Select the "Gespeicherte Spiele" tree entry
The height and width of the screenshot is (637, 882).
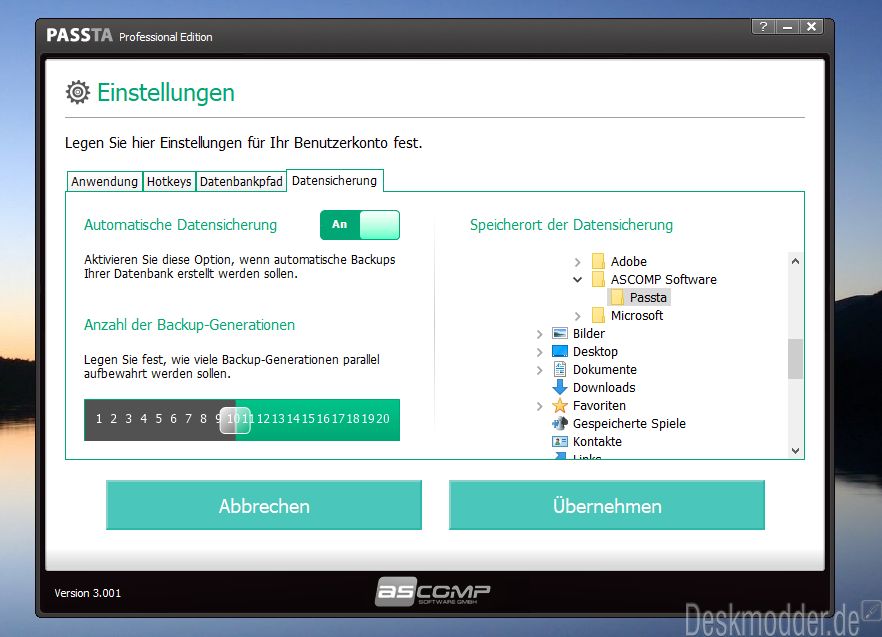point(629,423)
